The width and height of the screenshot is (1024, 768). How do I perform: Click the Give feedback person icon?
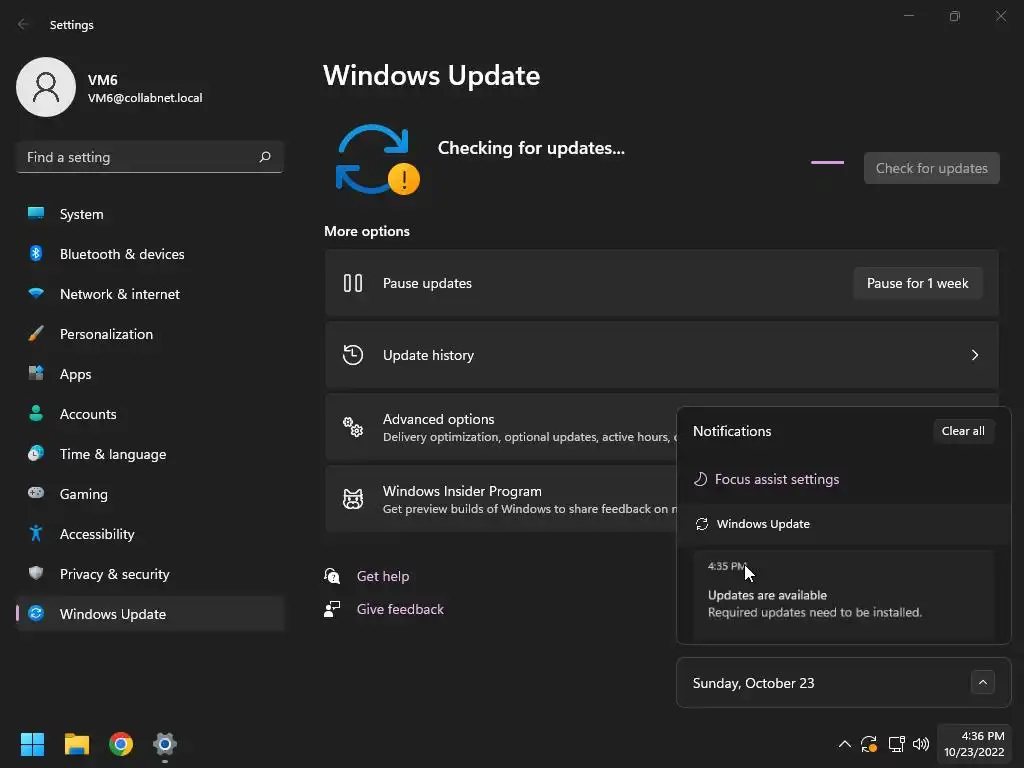pos(332,609)
